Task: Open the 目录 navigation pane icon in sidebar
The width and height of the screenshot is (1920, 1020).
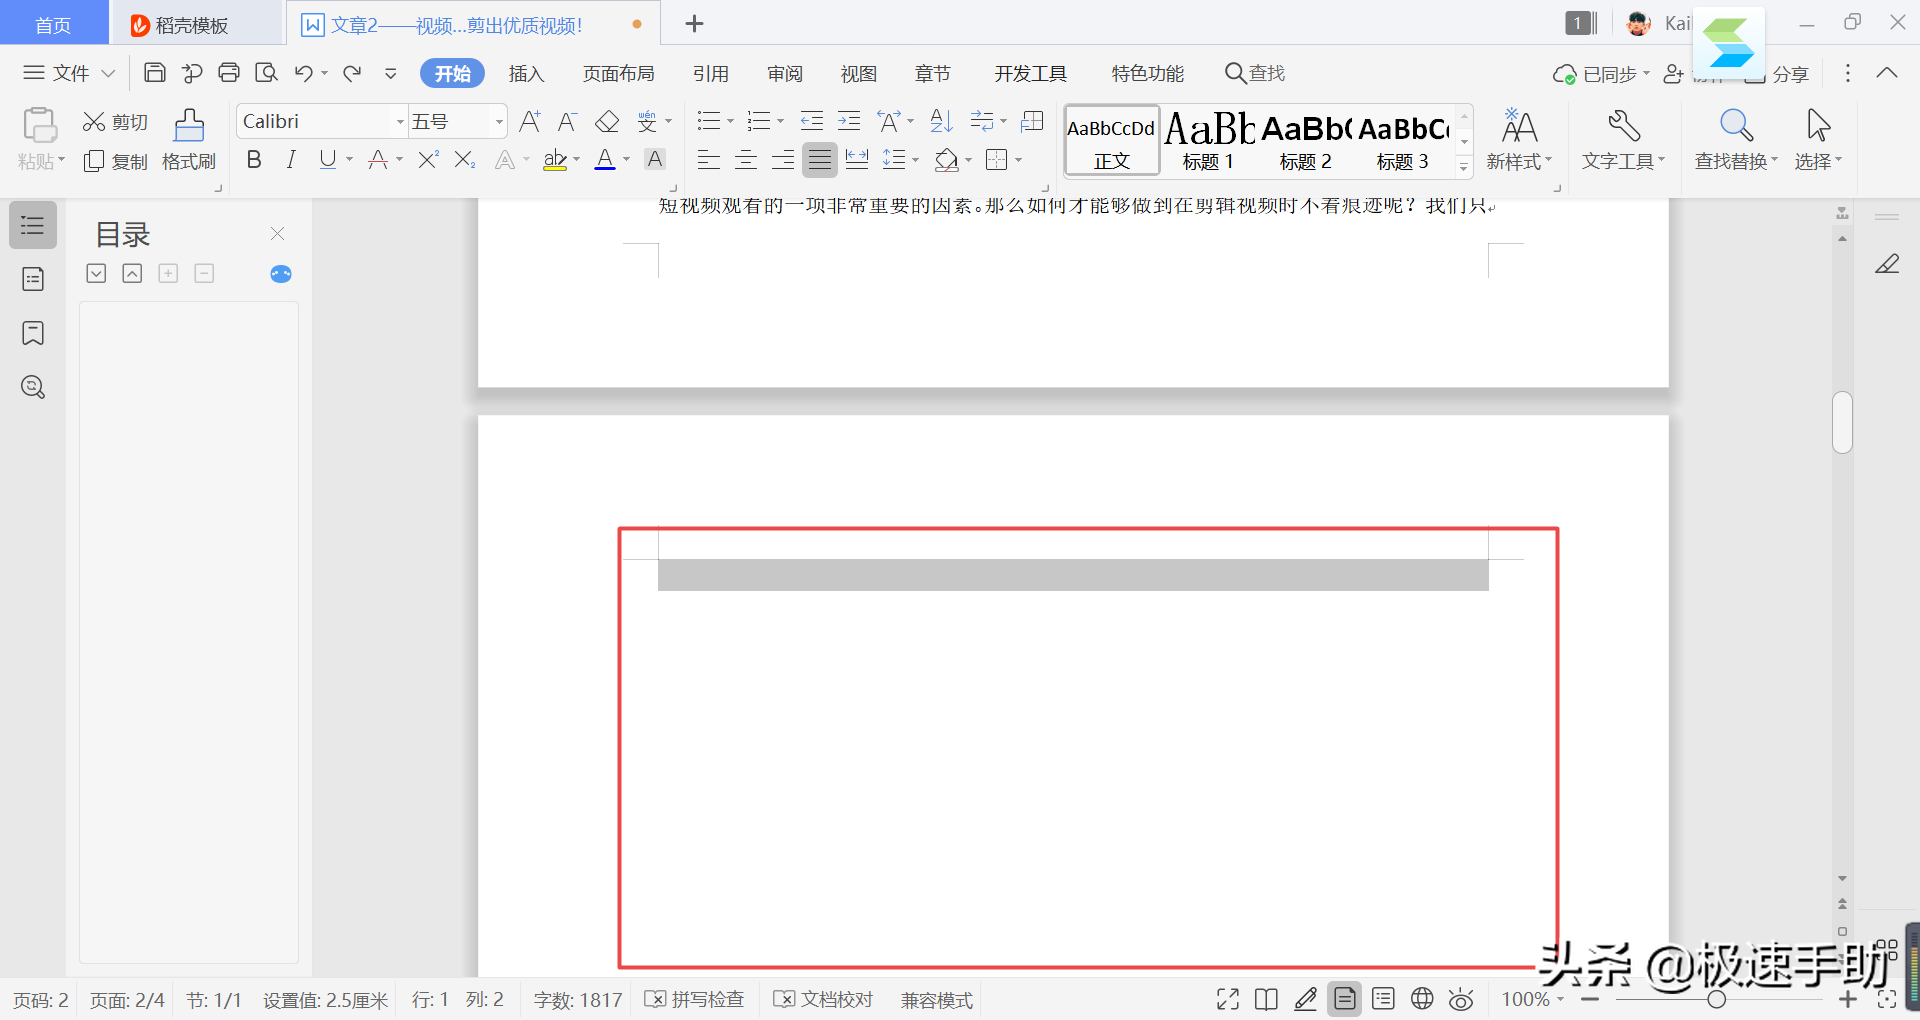Action: point(32,225)
